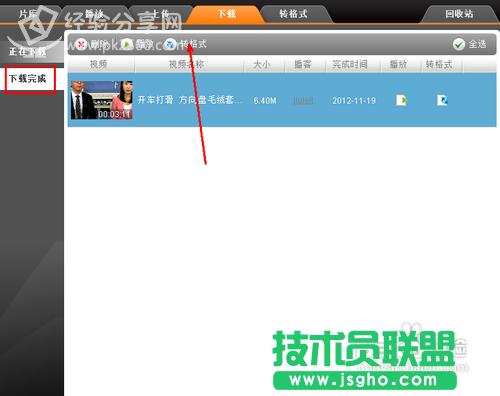Click the play file icon in video row
This screenshot has width=500, height=396.
tap(401, 100)
